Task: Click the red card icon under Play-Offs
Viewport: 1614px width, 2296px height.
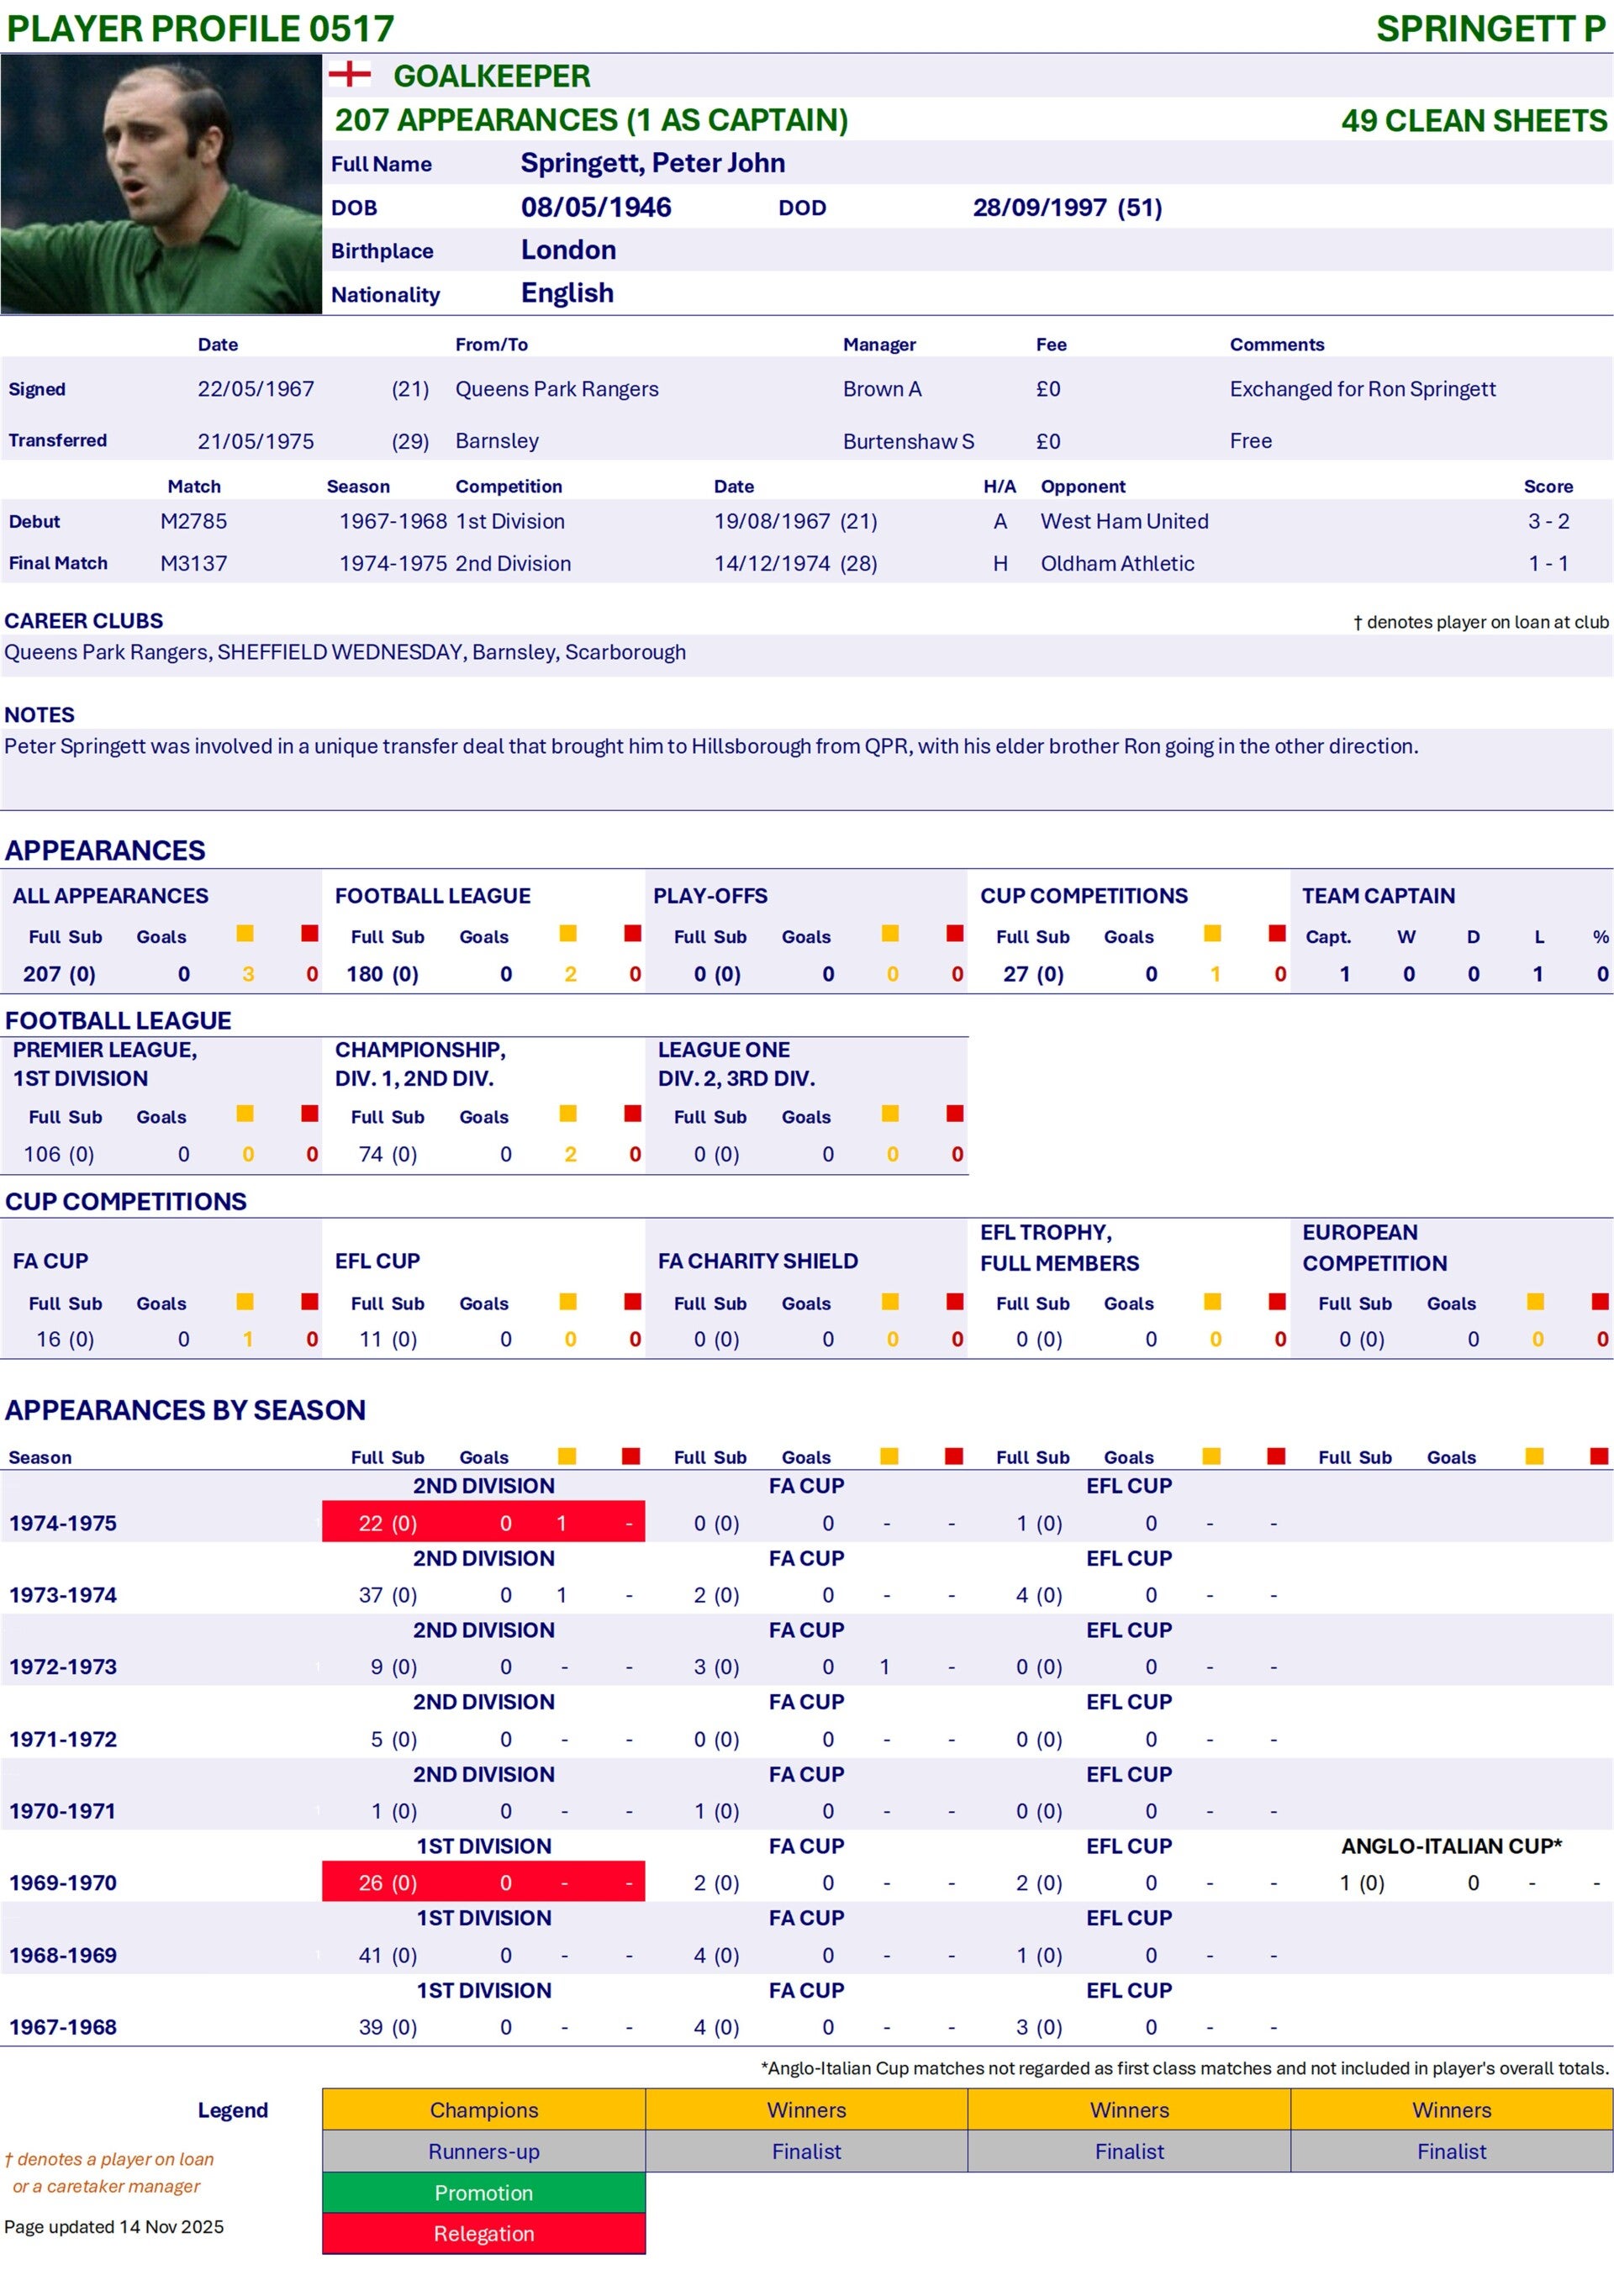Action: click(955, 934)
